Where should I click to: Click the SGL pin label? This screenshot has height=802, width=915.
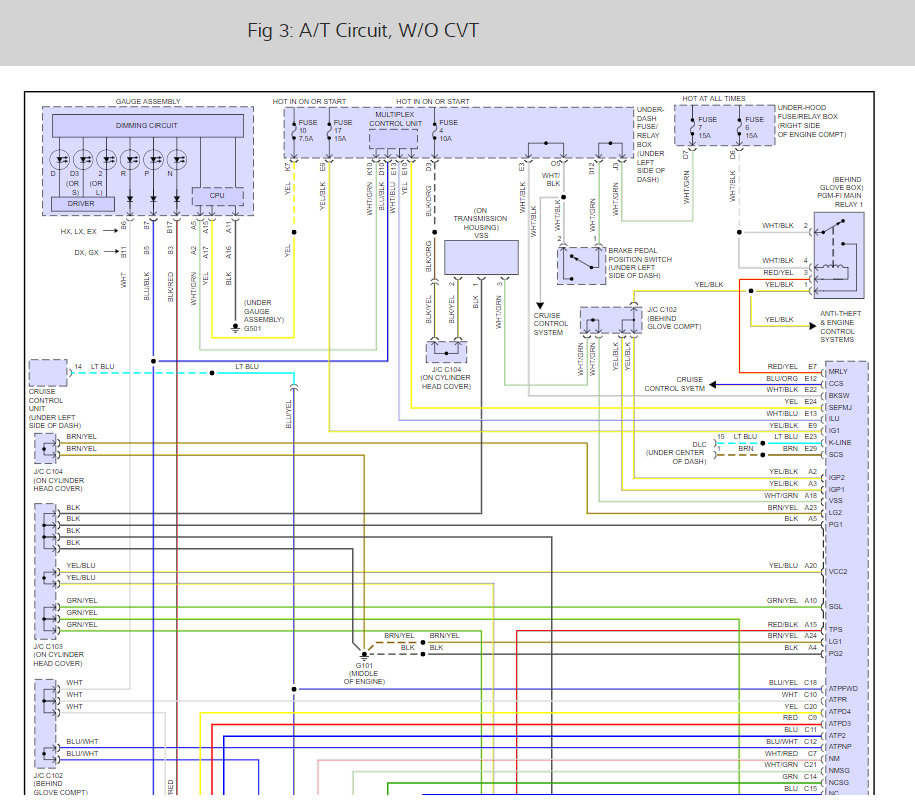(835, 606)
